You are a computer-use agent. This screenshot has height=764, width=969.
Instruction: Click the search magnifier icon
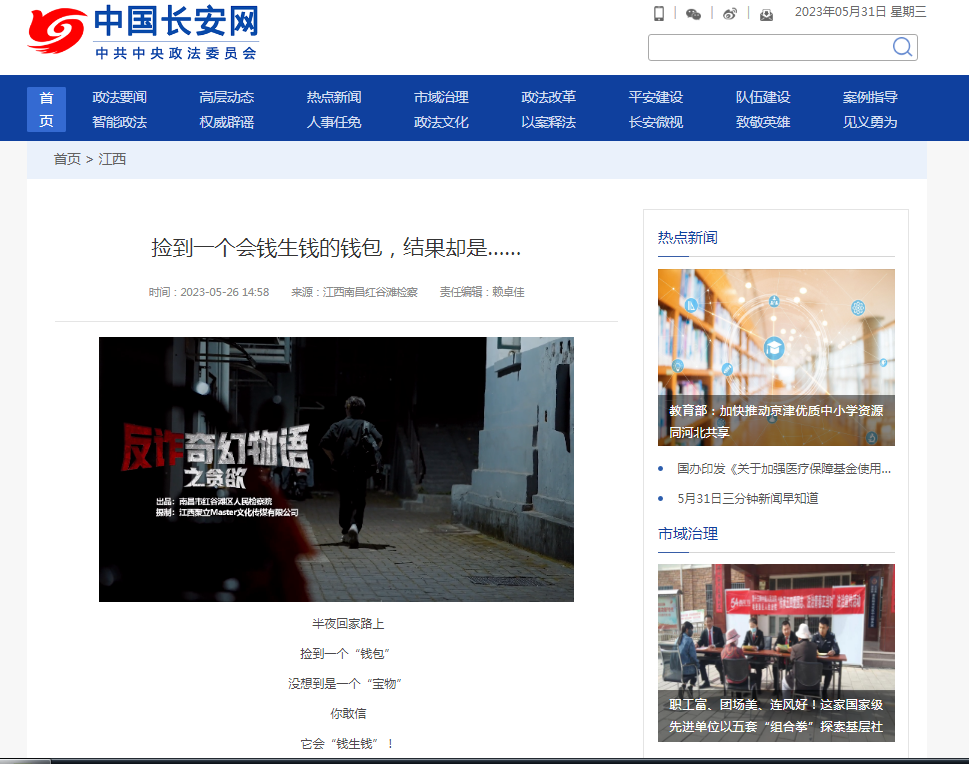902,47
